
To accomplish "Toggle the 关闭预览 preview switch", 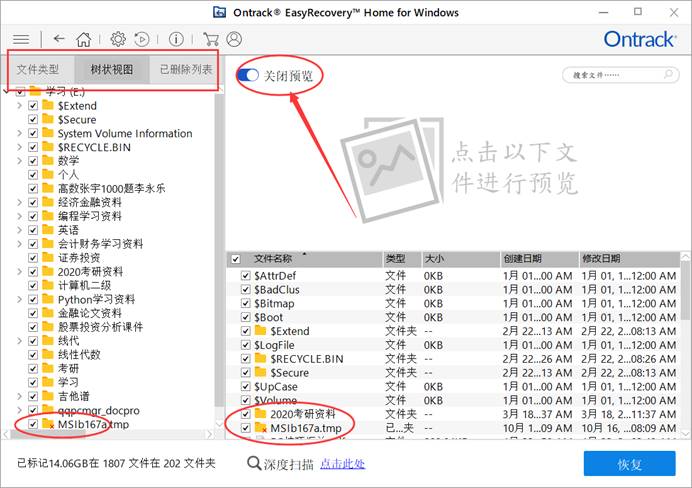I will pos(248,75).
